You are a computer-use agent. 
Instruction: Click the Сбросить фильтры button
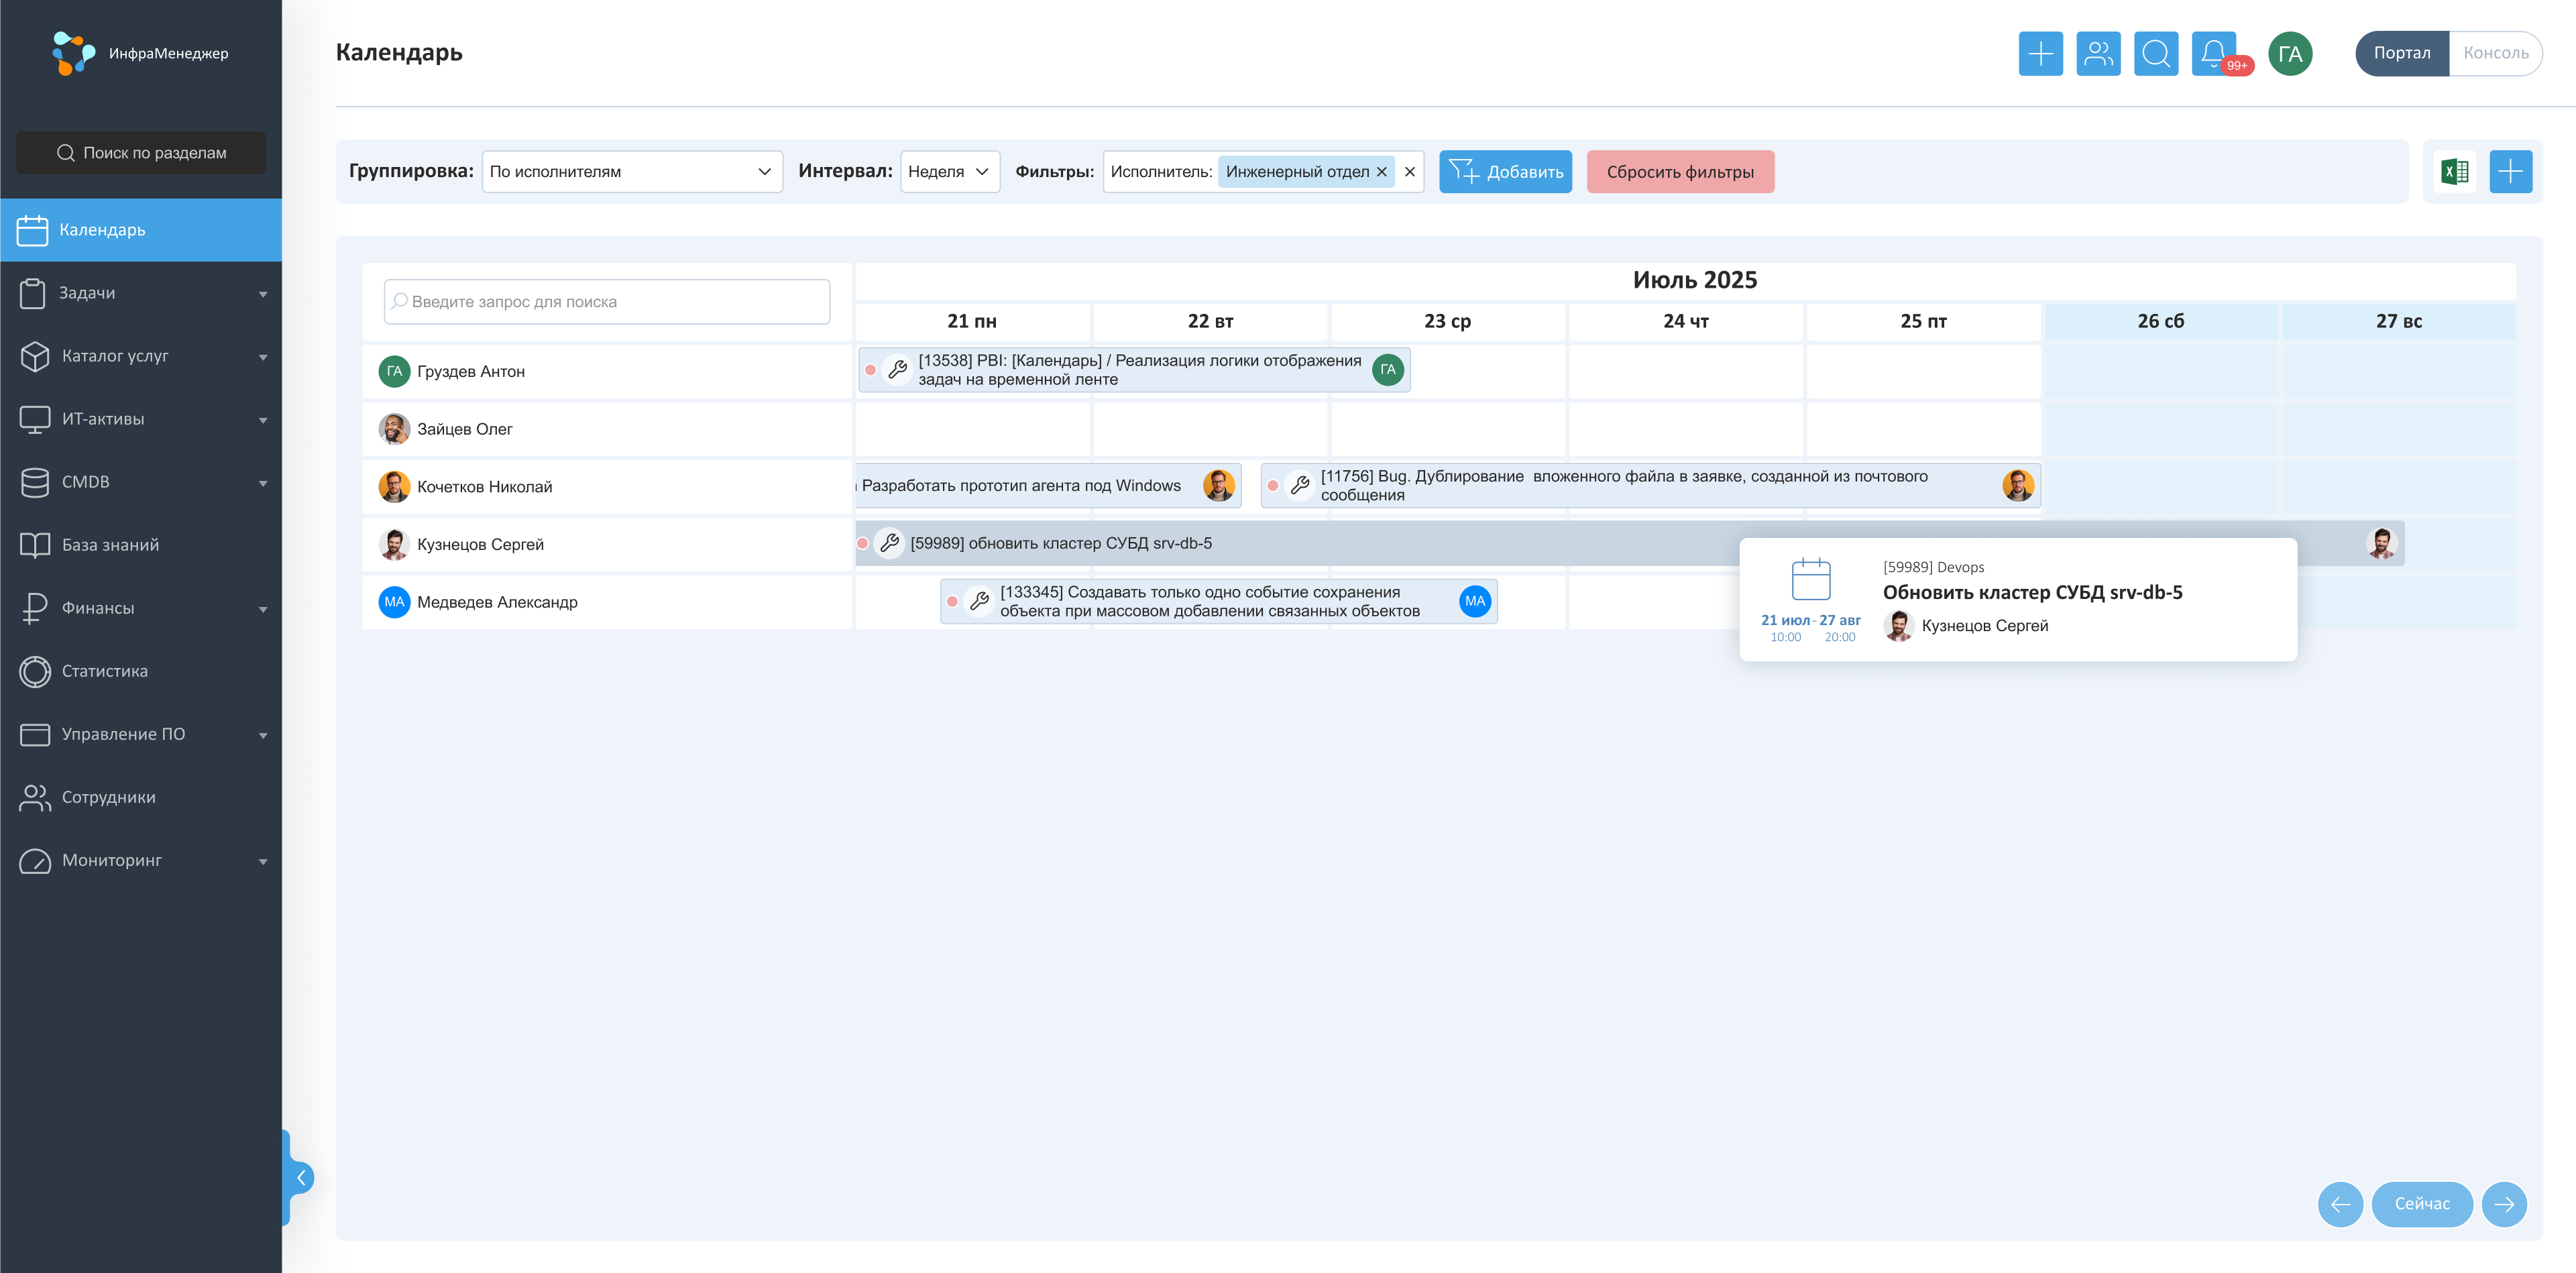(x=1679, y=172)
